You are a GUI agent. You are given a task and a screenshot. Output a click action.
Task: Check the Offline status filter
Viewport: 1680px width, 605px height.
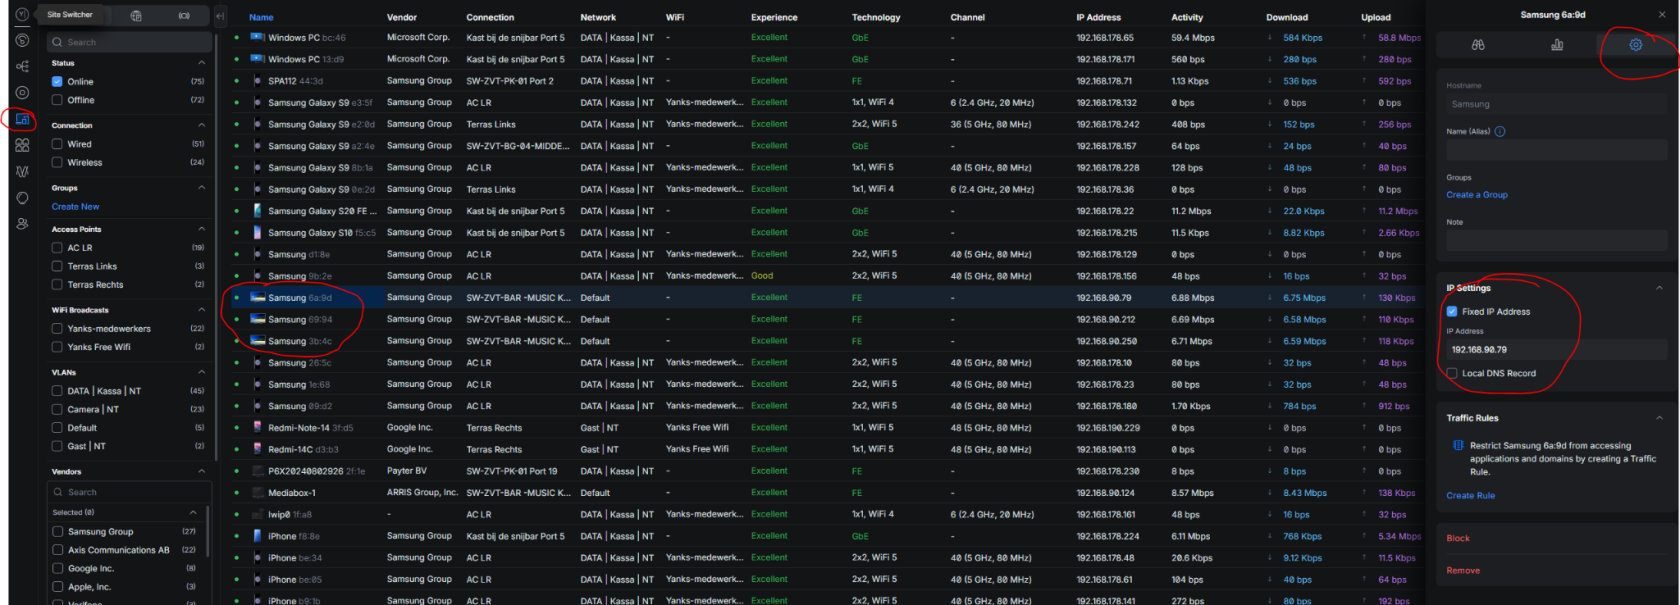58,100
